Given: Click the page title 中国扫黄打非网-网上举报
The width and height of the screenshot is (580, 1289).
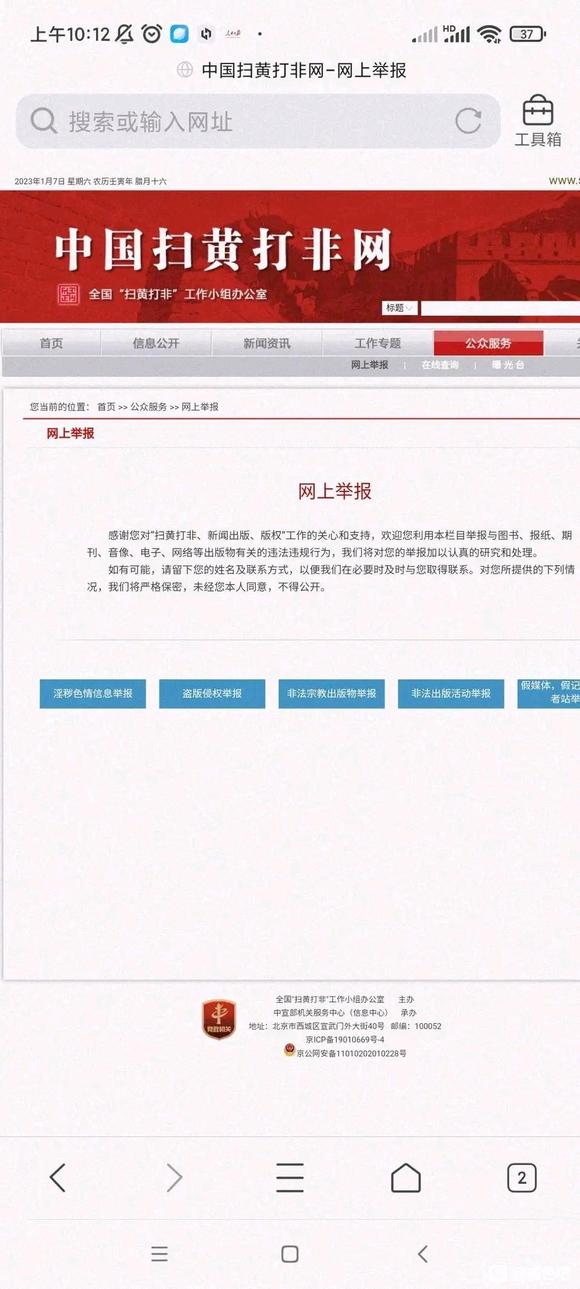Looking at the screenshot, I should (x=304, y=70).
